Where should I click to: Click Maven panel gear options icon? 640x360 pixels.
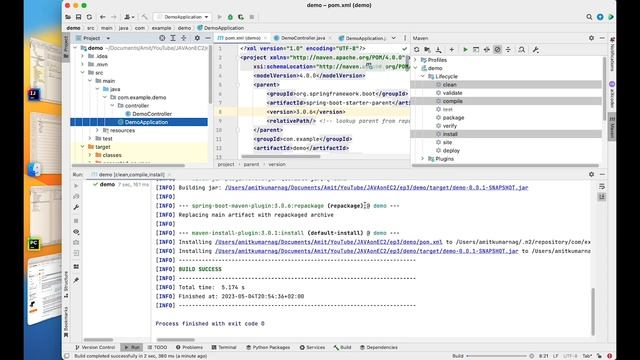tap(591, 38)
